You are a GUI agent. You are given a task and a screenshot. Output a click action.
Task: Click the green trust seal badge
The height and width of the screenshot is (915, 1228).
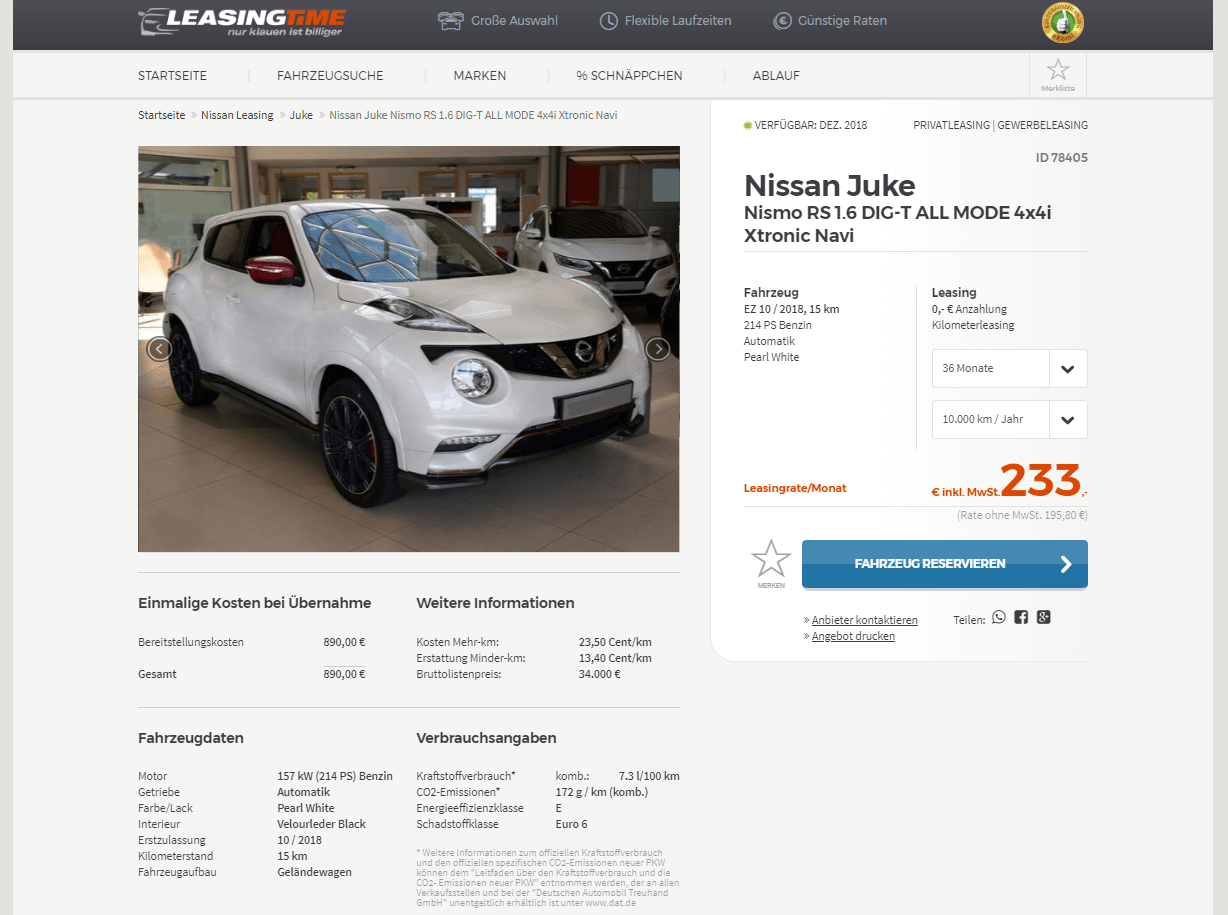1062,23
